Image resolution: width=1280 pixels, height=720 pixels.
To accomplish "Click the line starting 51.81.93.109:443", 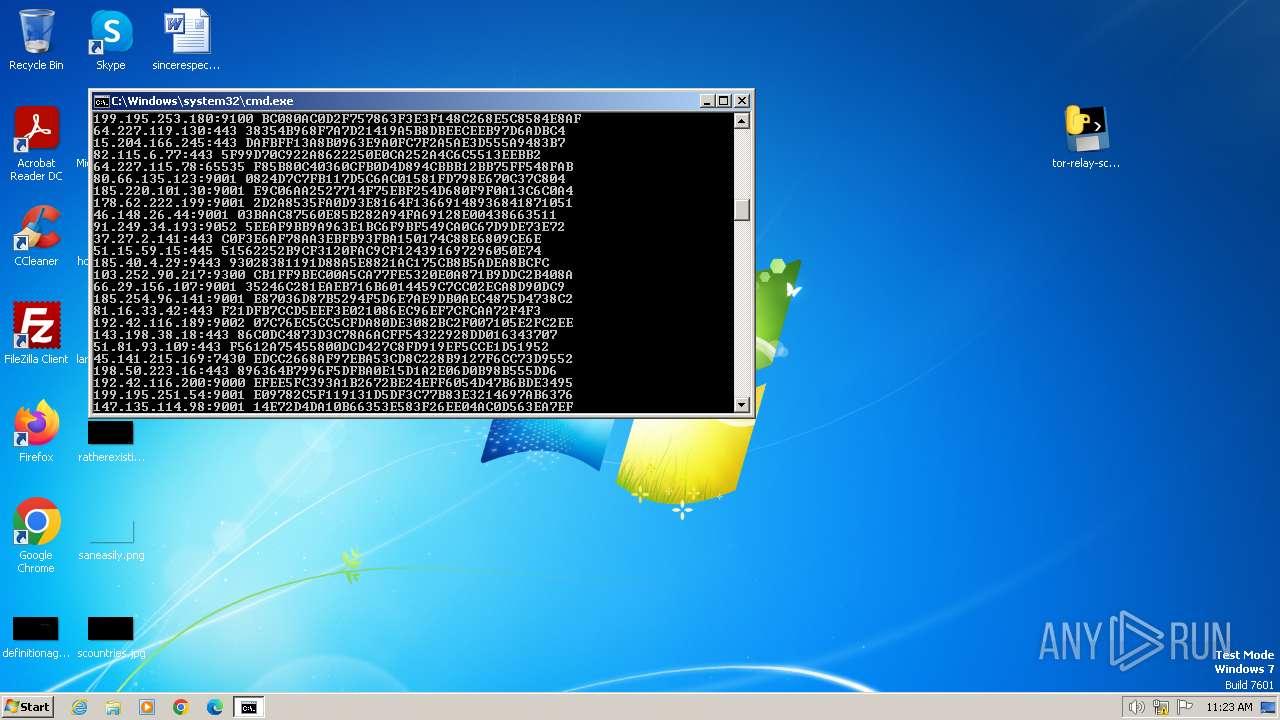I will click(x=321, y=347).
